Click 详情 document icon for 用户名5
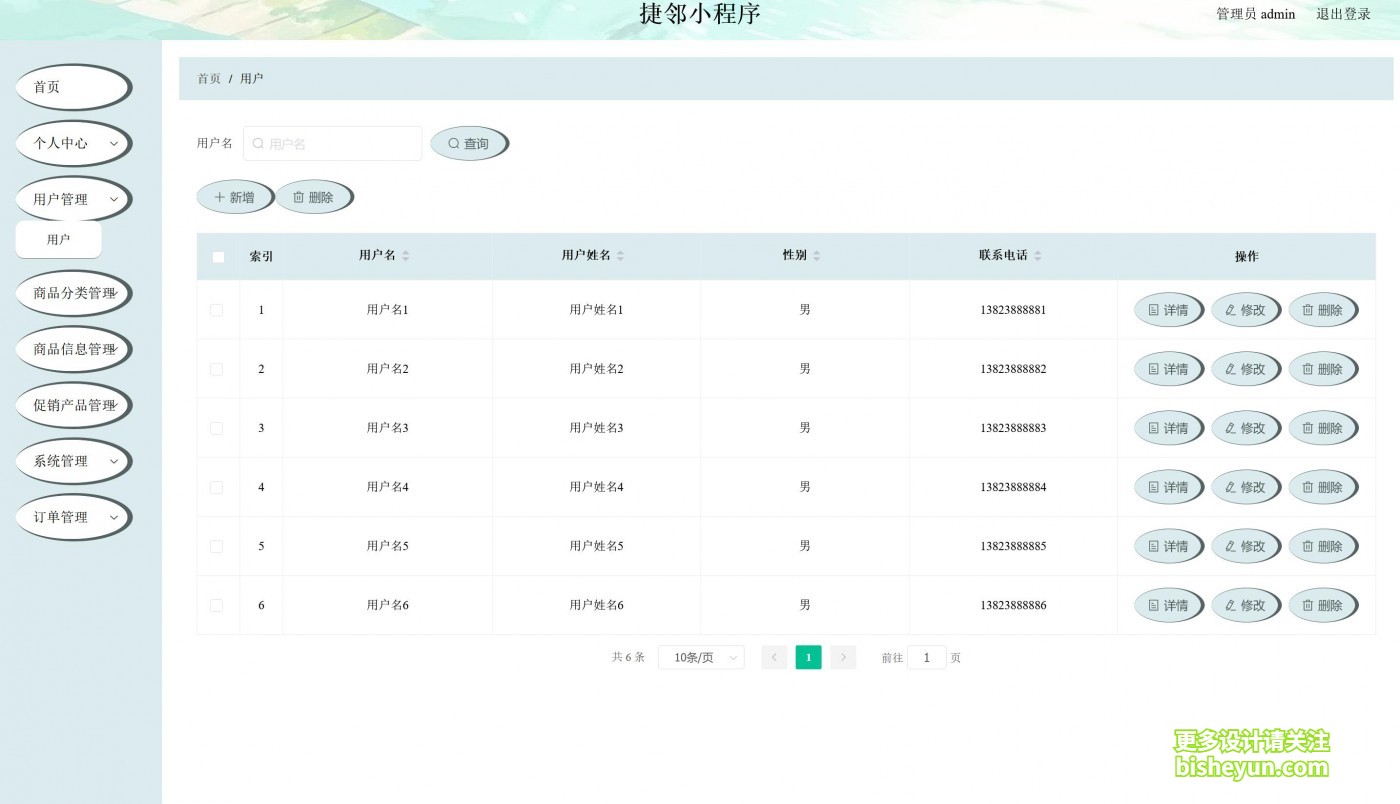The image size is (1400, 804). [x=1154, y=546]
